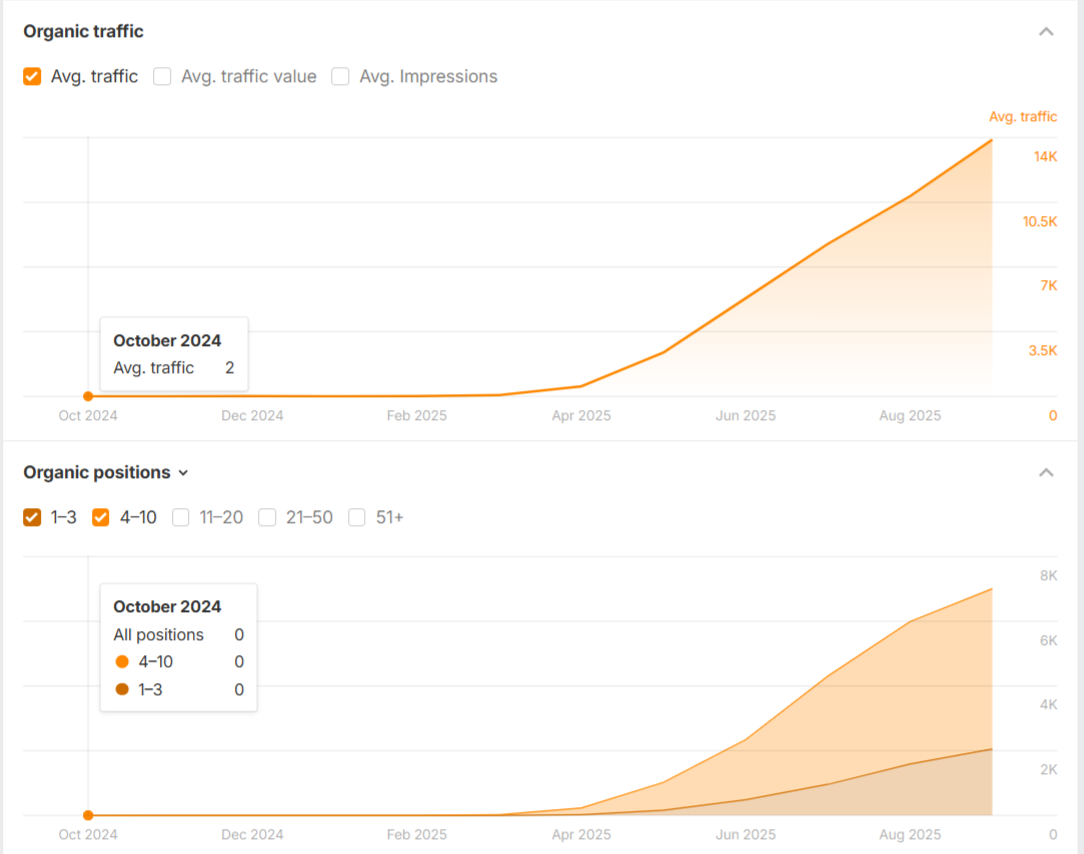Viewport: 1084px width, 854px height.
Task: Show the 11–20 positions range
Action: tap(181, 517)
